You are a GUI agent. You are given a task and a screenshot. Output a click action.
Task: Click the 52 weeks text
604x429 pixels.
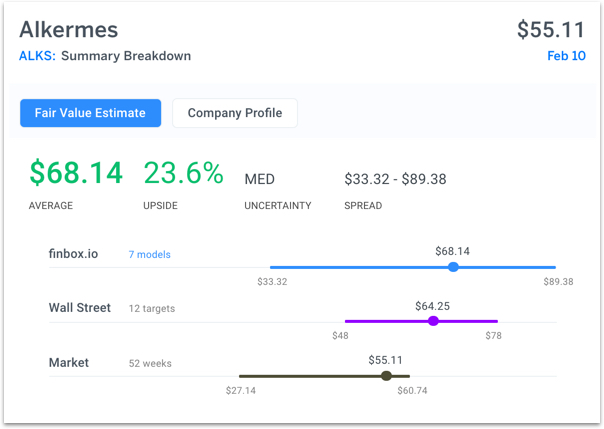coord(150,364)
